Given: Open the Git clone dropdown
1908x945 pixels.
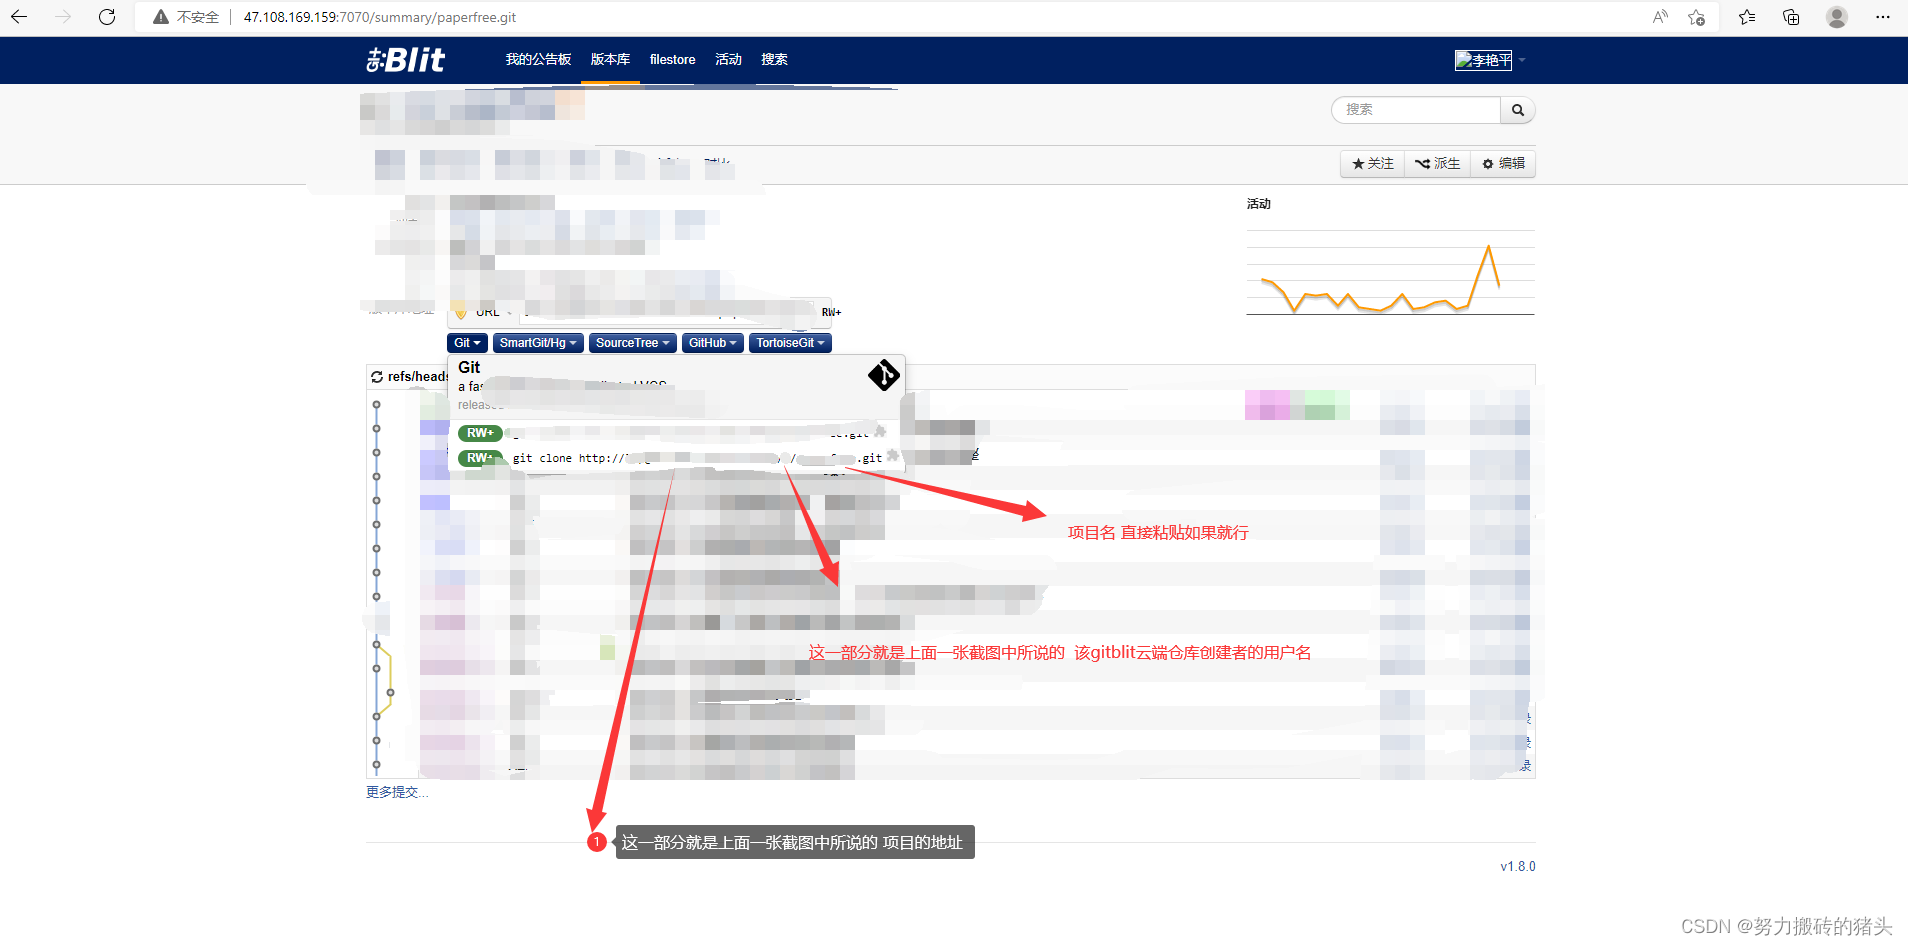Looking at the screenshot, I should coord(467,343).
